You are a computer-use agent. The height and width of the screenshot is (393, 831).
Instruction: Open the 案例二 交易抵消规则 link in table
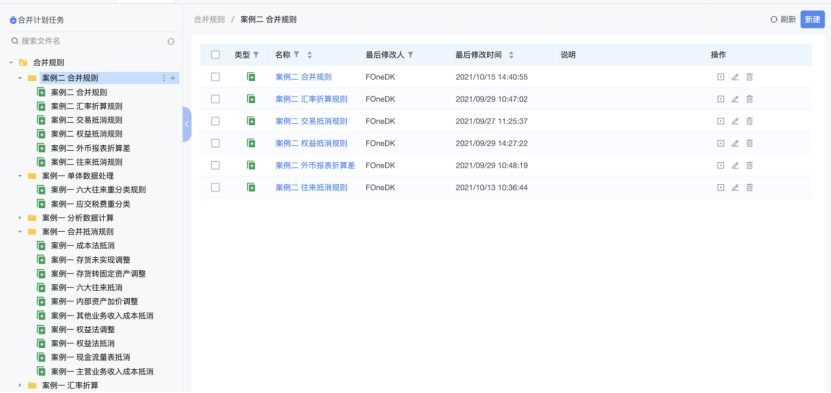coord(312,121)
